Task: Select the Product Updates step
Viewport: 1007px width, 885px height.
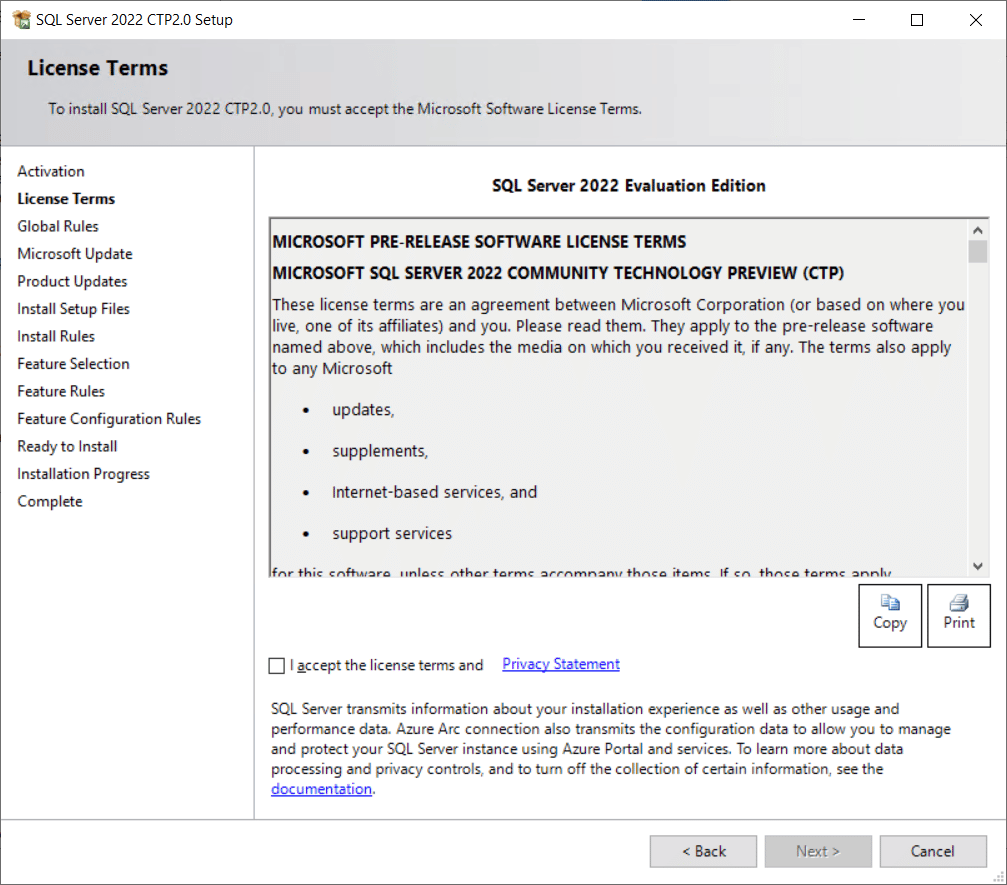Action: [x=72, y=282]
